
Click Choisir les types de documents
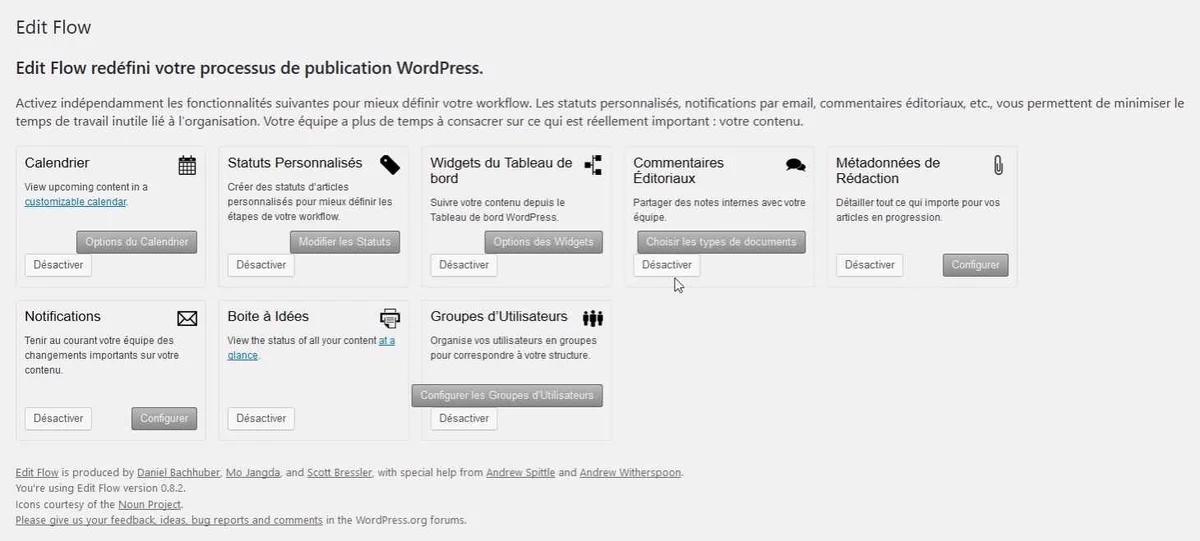(x=721, y=241)
